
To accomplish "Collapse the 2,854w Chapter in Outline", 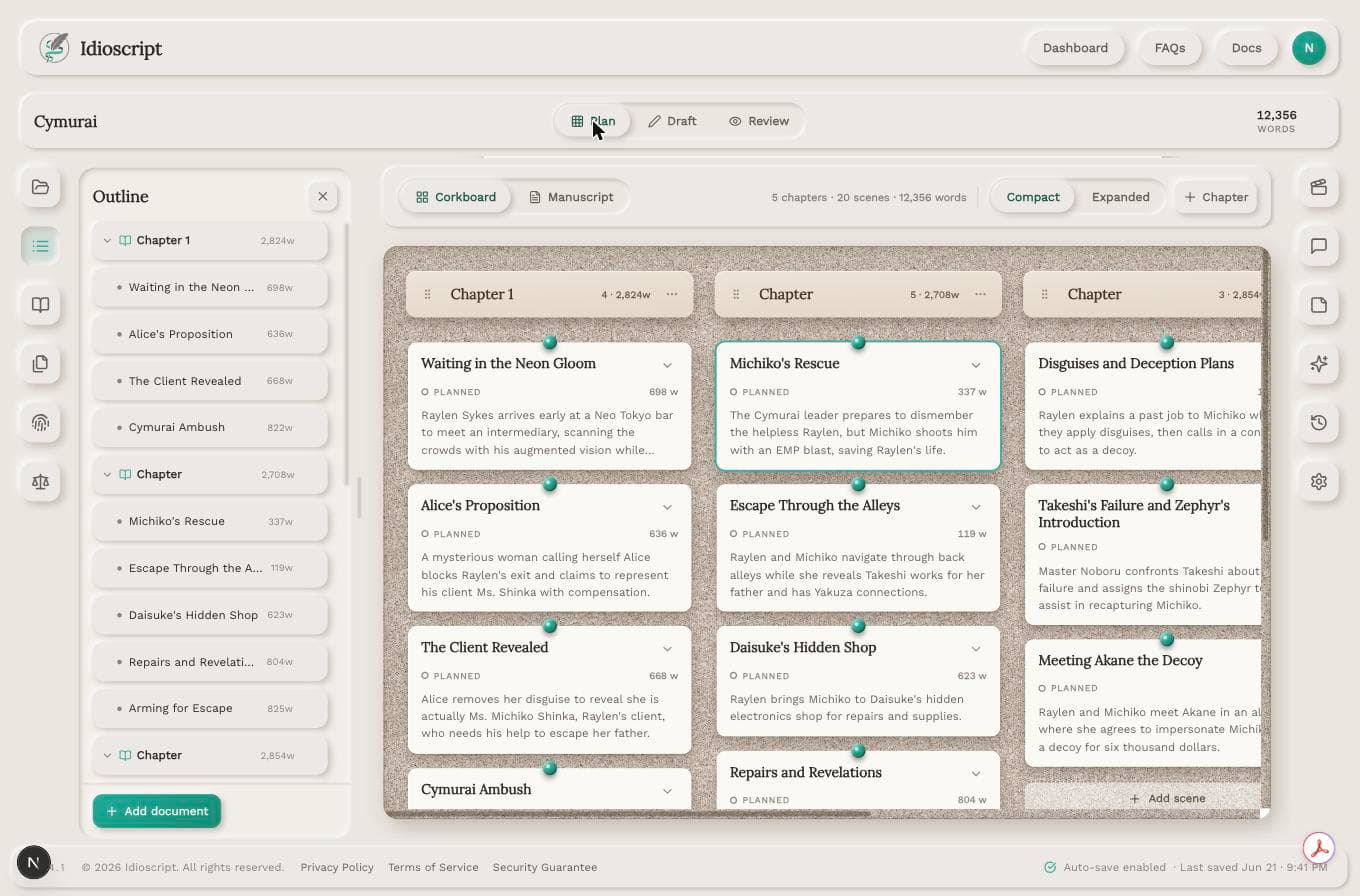I will tap(107, 755).
